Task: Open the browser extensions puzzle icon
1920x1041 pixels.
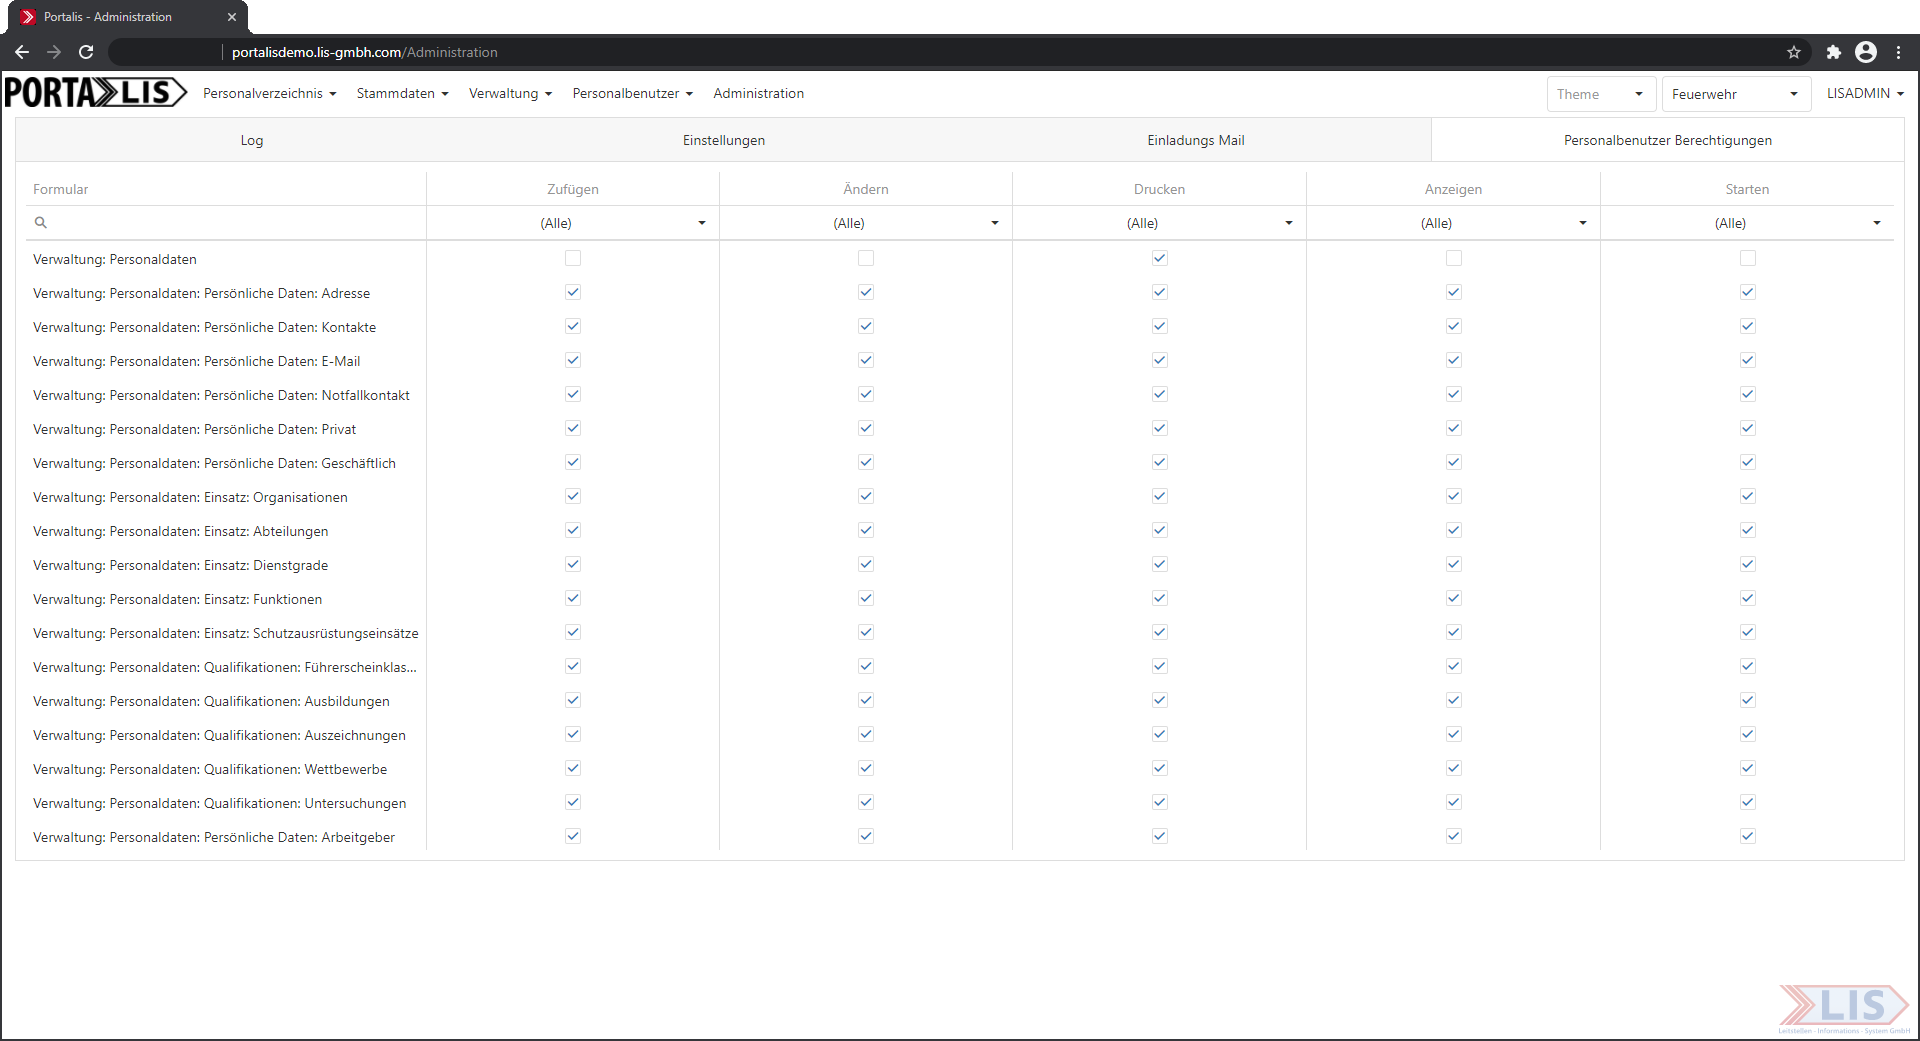Action: 1833,52
